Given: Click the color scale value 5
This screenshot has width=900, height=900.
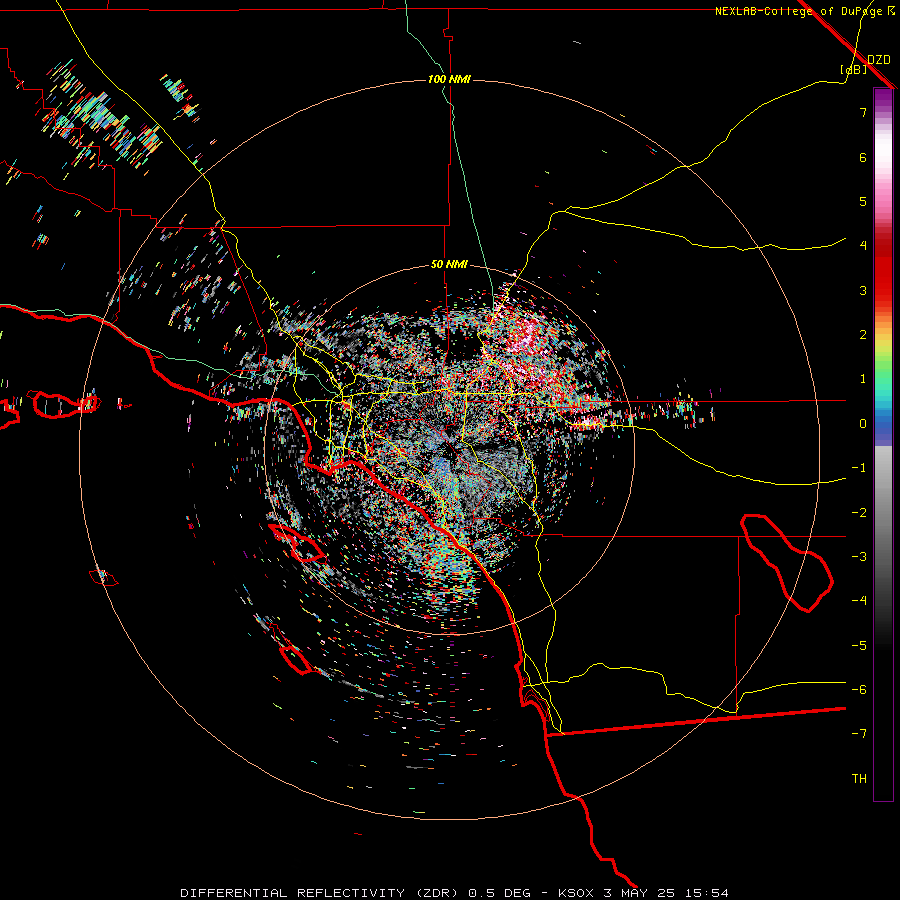Looking at the screenshot, I should pyautogui.click(x=863, y=201).
